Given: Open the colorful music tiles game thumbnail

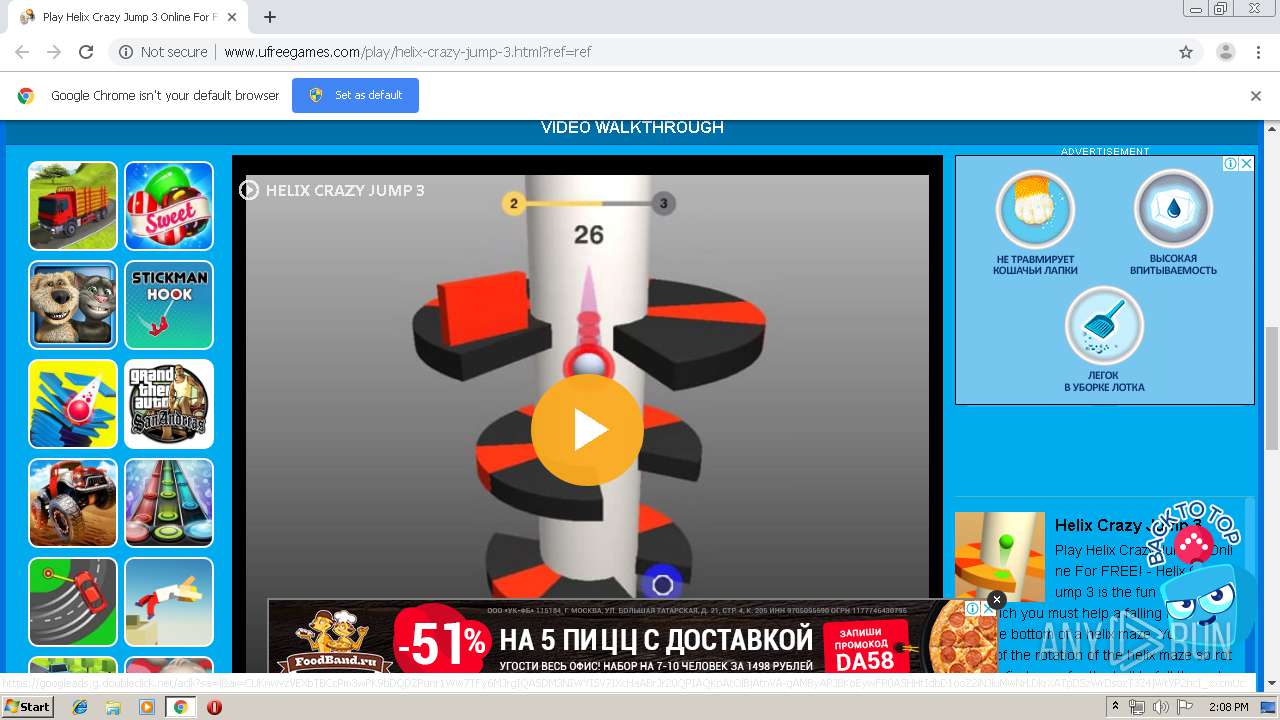Looking at the screenshot, I should click(x=169, y=503).
